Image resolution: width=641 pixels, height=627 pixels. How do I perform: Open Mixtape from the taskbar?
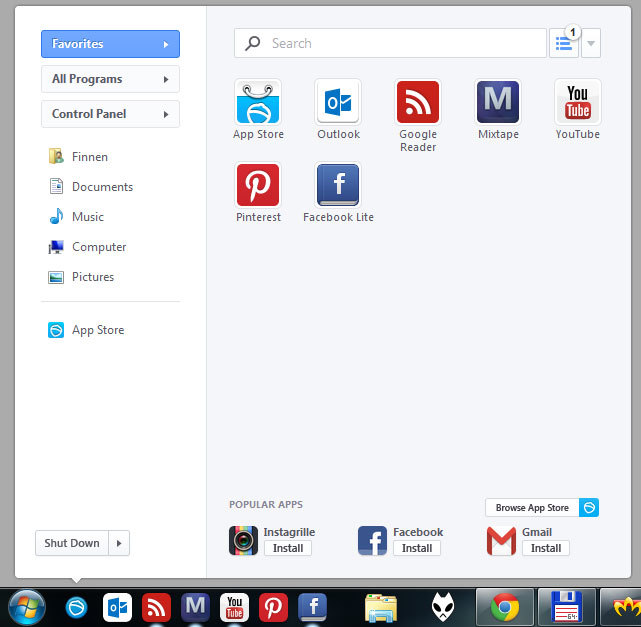point(195,607)
